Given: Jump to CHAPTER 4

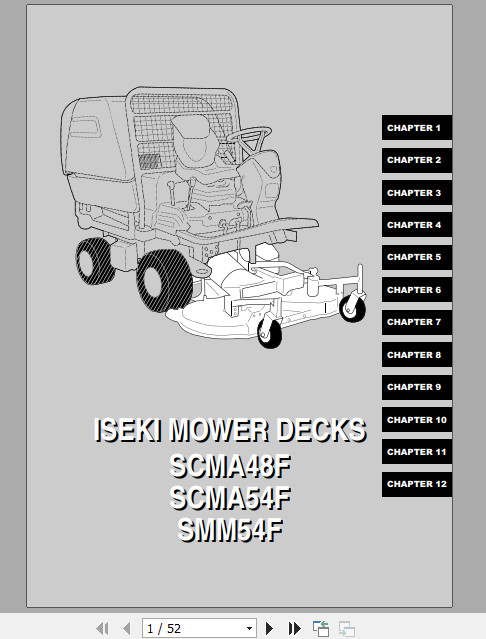Looking at the screenshot, I should click(x=417, y=225).
